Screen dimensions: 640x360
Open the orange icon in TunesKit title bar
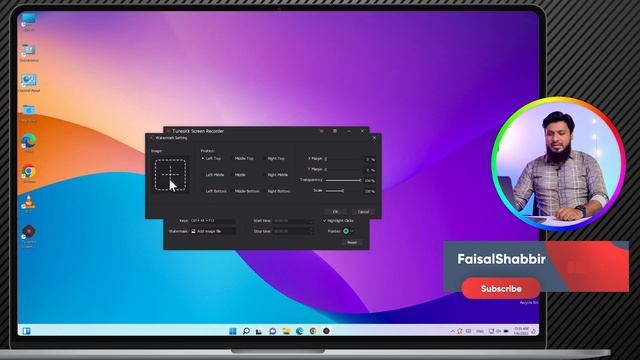click(x=322, y=131)
